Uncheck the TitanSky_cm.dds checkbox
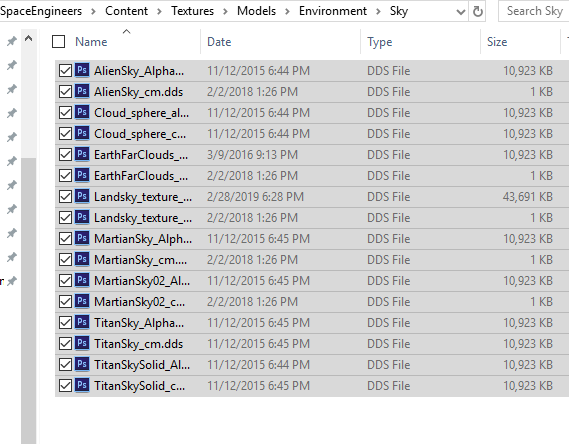Viewport: 569px width, 444px height. [65, 344]
